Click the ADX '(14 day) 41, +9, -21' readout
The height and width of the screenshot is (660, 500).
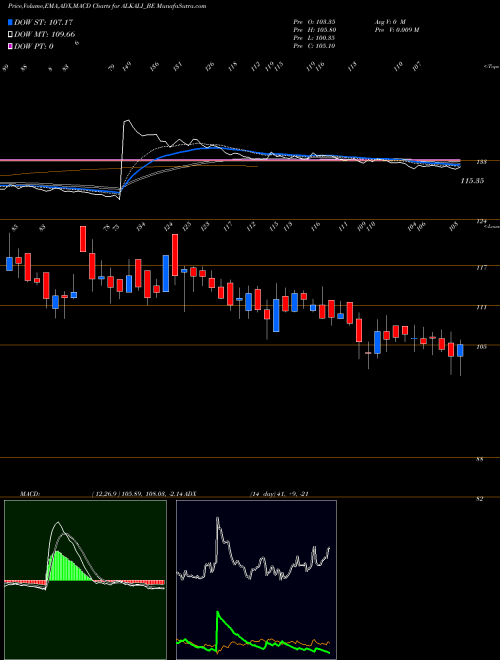click(x=279, y=493)
